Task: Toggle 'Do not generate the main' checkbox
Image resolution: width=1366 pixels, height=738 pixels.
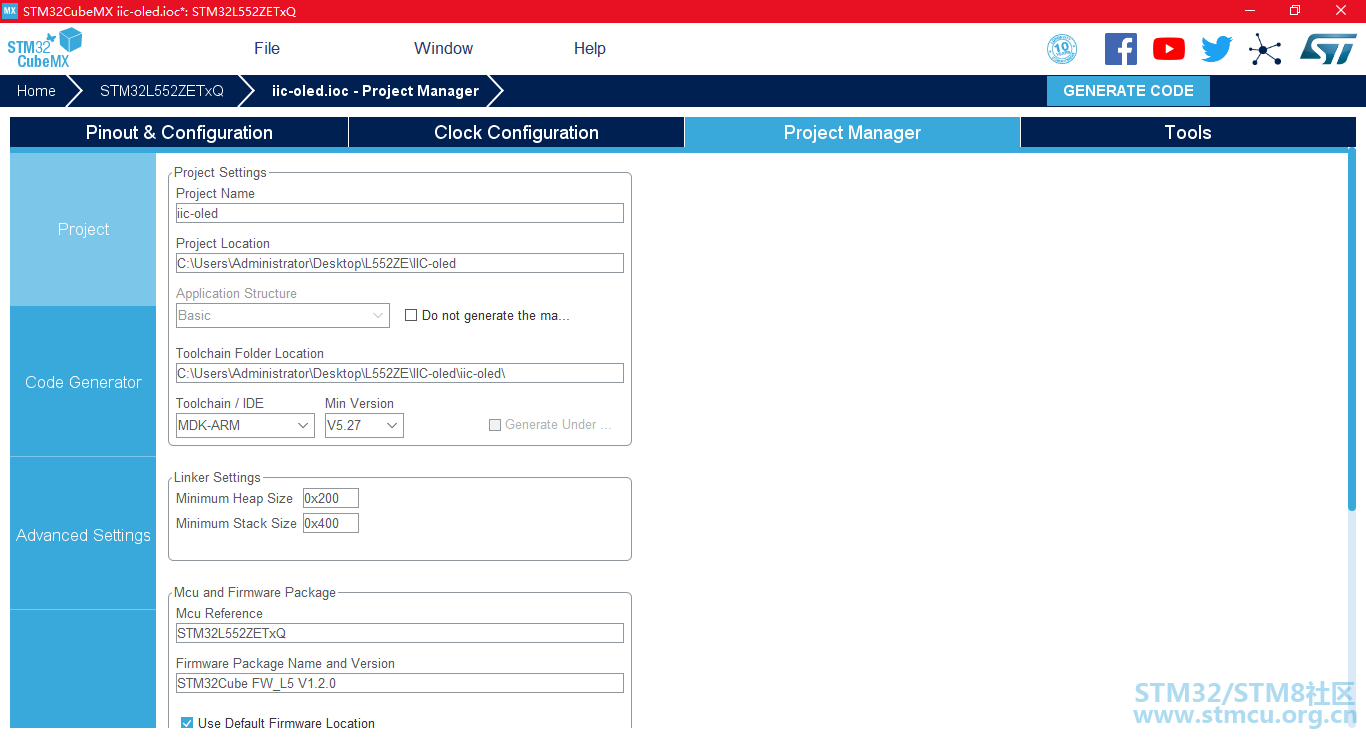Action: tap(411, 315)
